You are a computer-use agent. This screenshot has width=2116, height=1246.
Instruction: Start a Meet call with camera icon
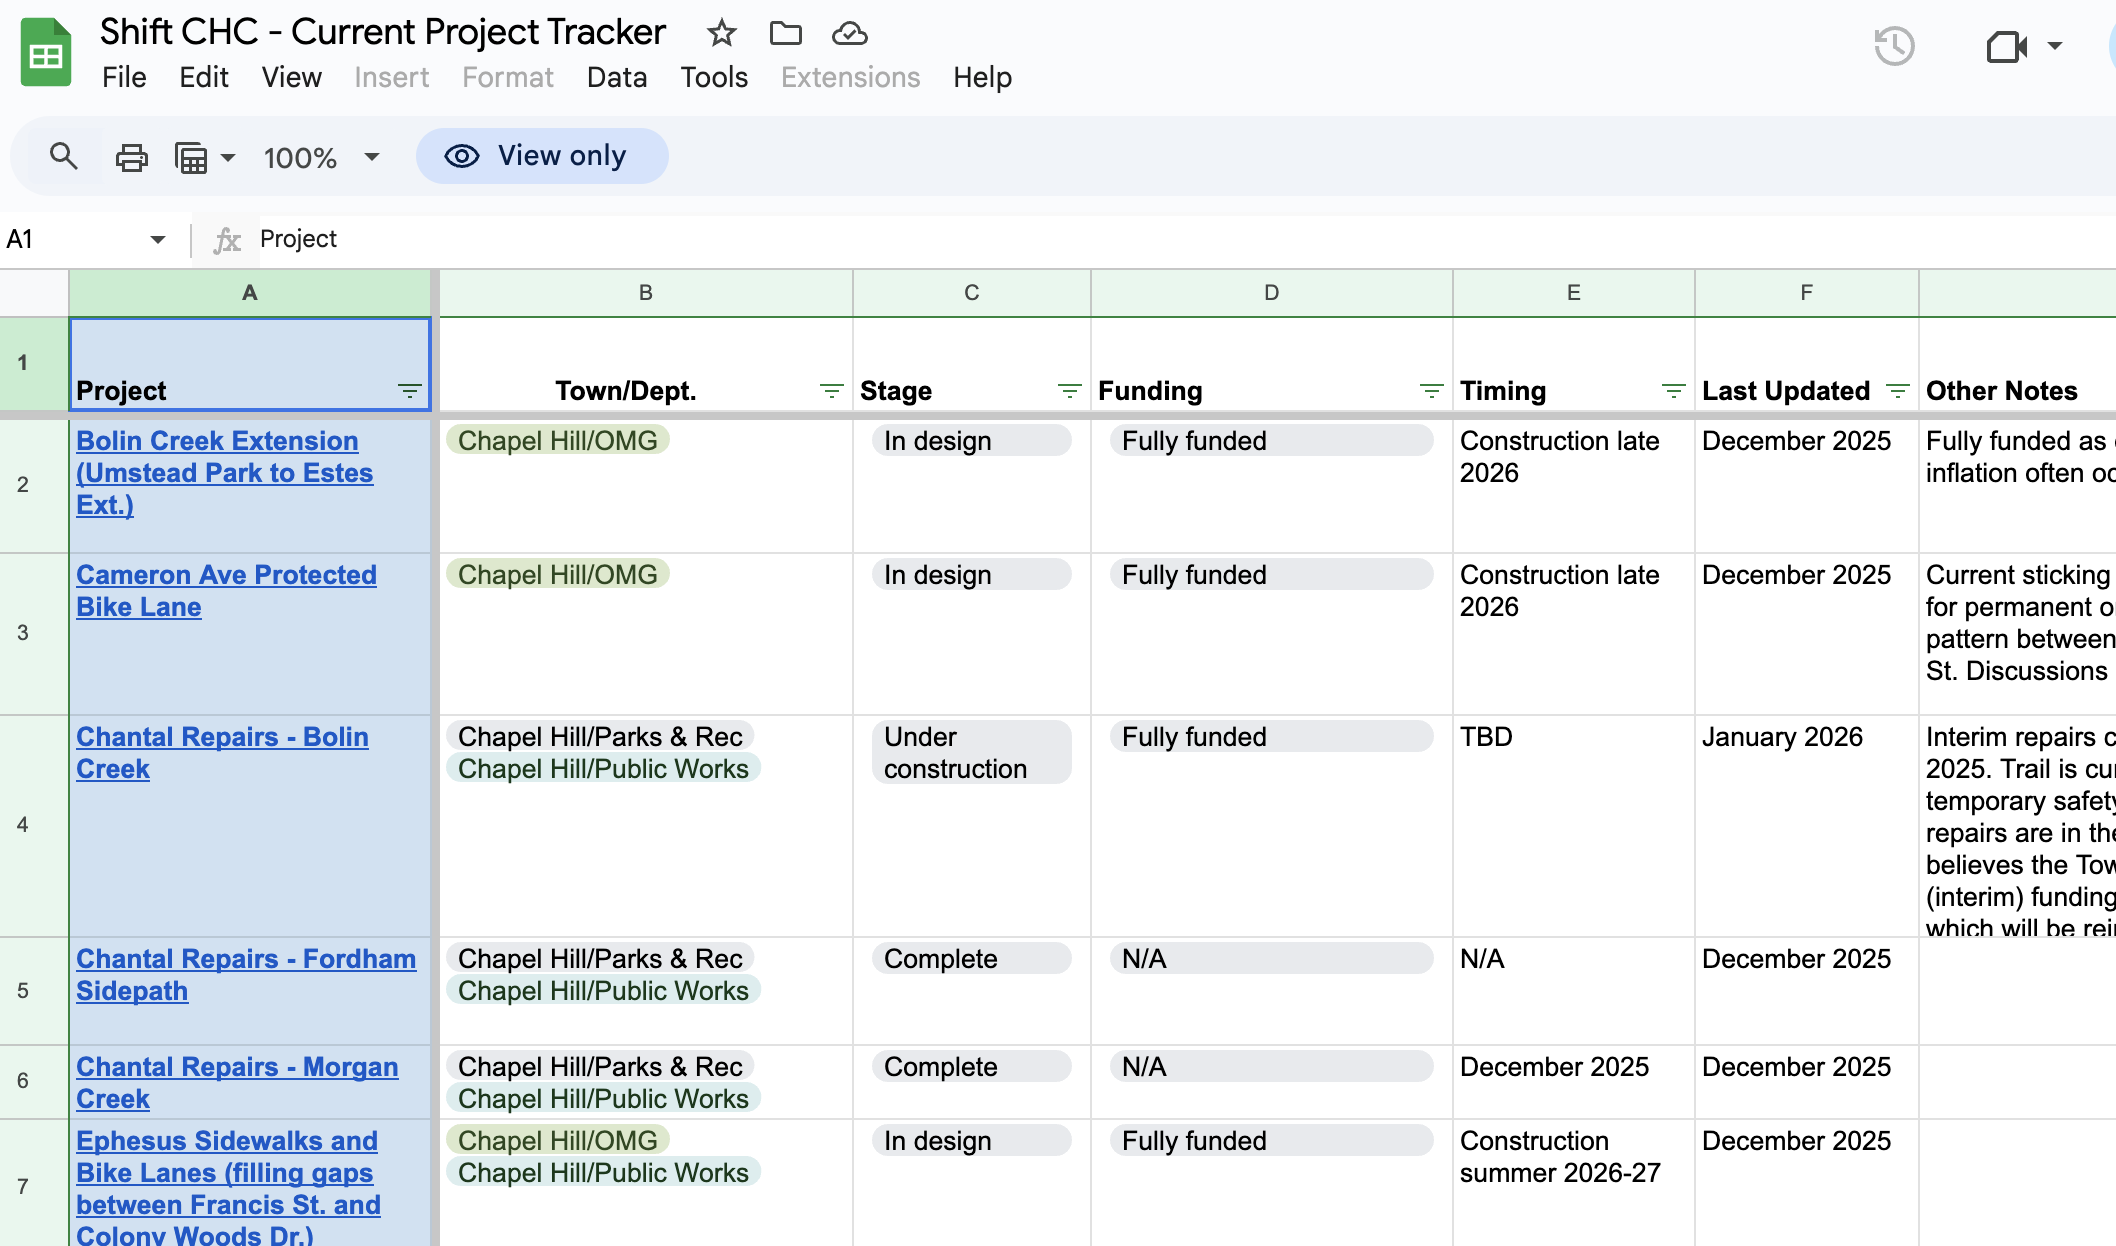click(2007, 46)
